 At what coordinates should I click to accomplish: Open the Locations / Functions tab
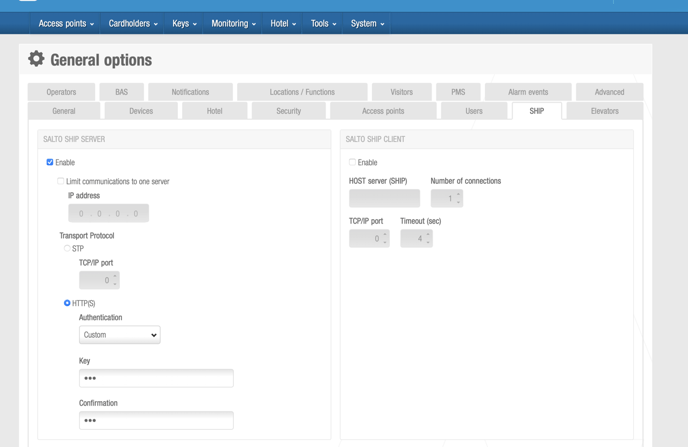point(302,92)
